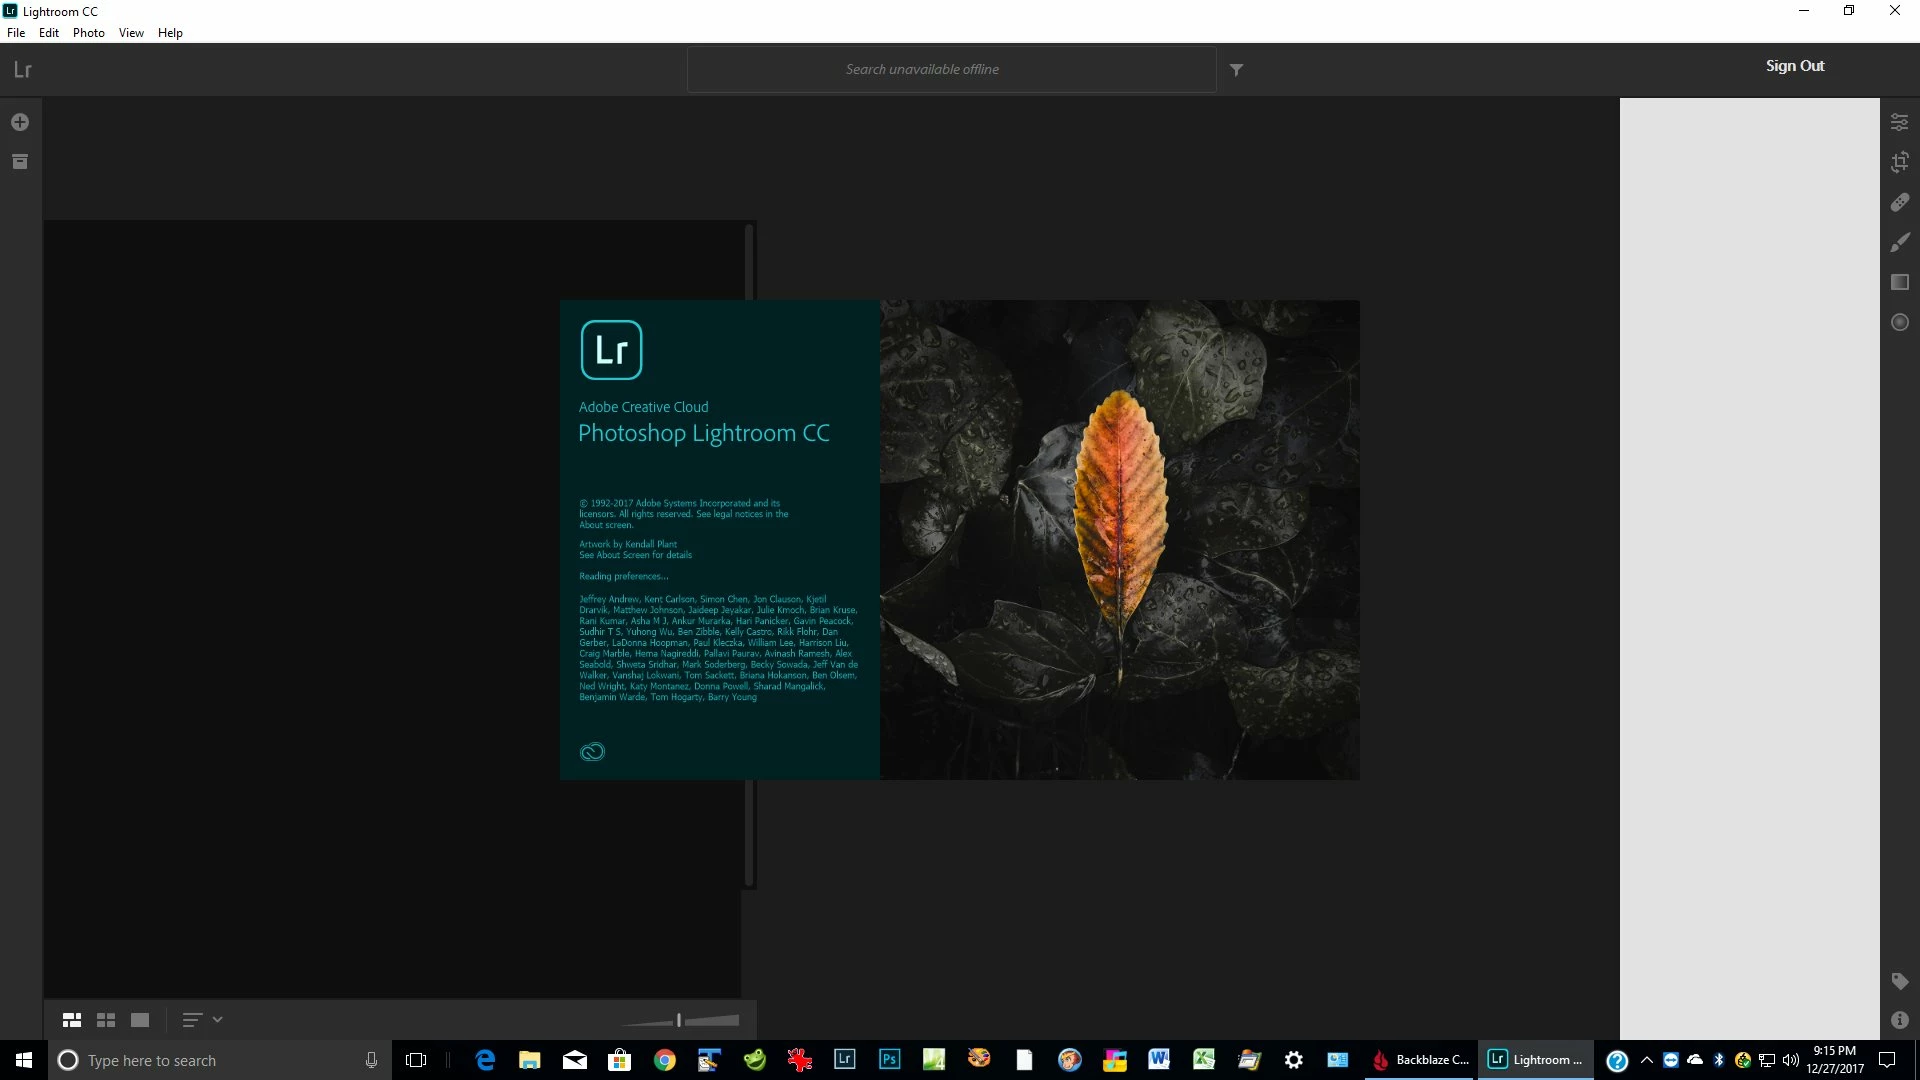Select the Healing Brush tool
The height and width of the screenshot is (1080, 1920).
[x=1899, y=202]
